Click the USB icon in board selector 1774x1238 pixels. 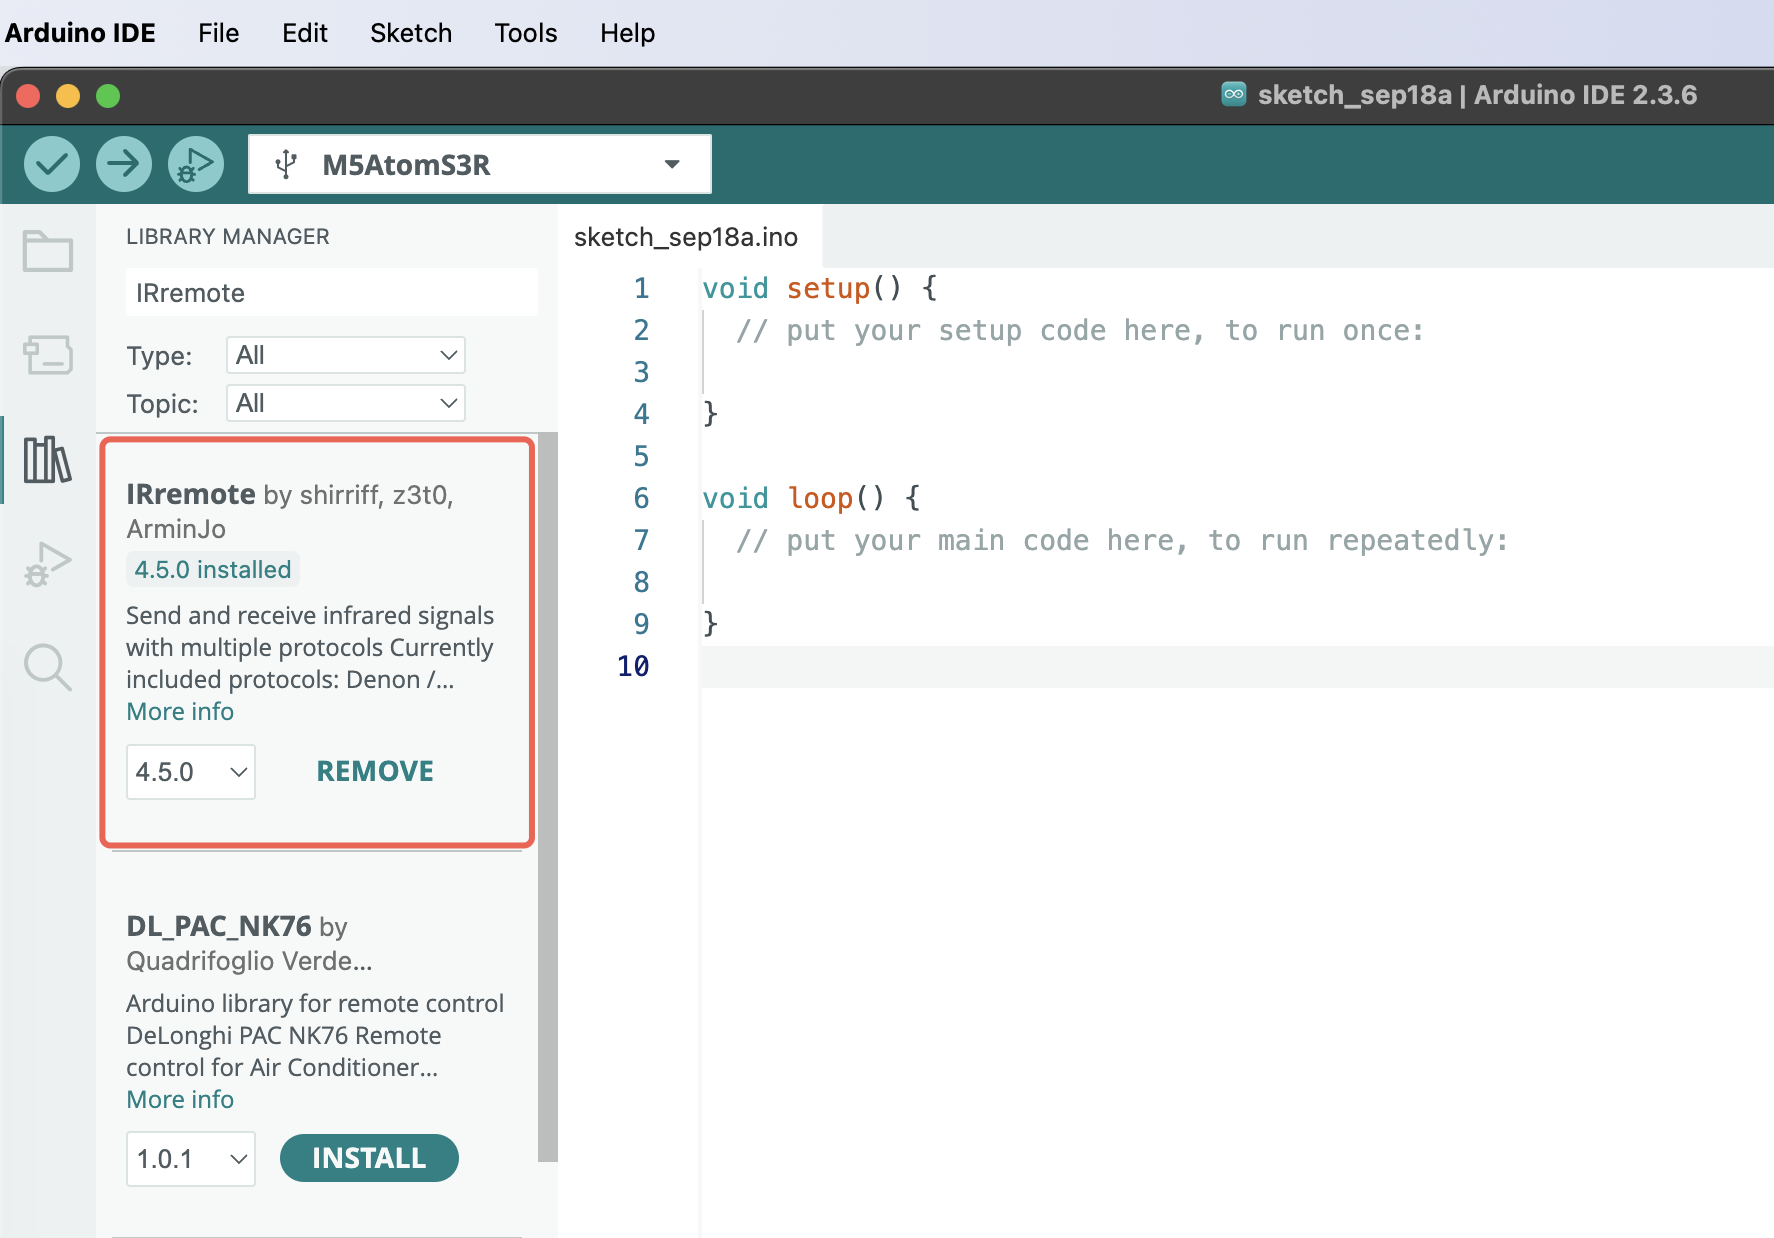286,164
